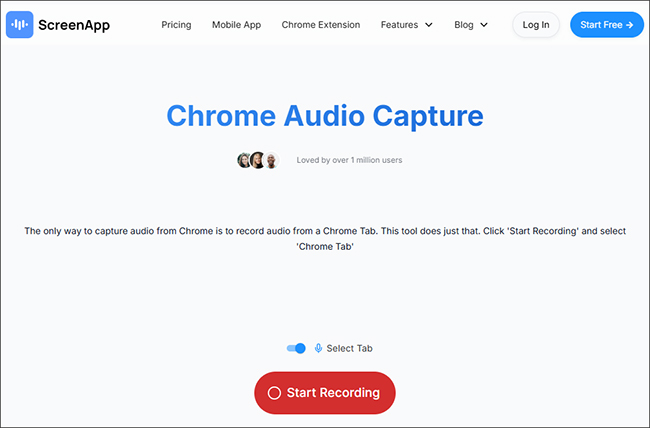Click the chevron next to Blog
The image size is (650, 428).
pos(484,25)
